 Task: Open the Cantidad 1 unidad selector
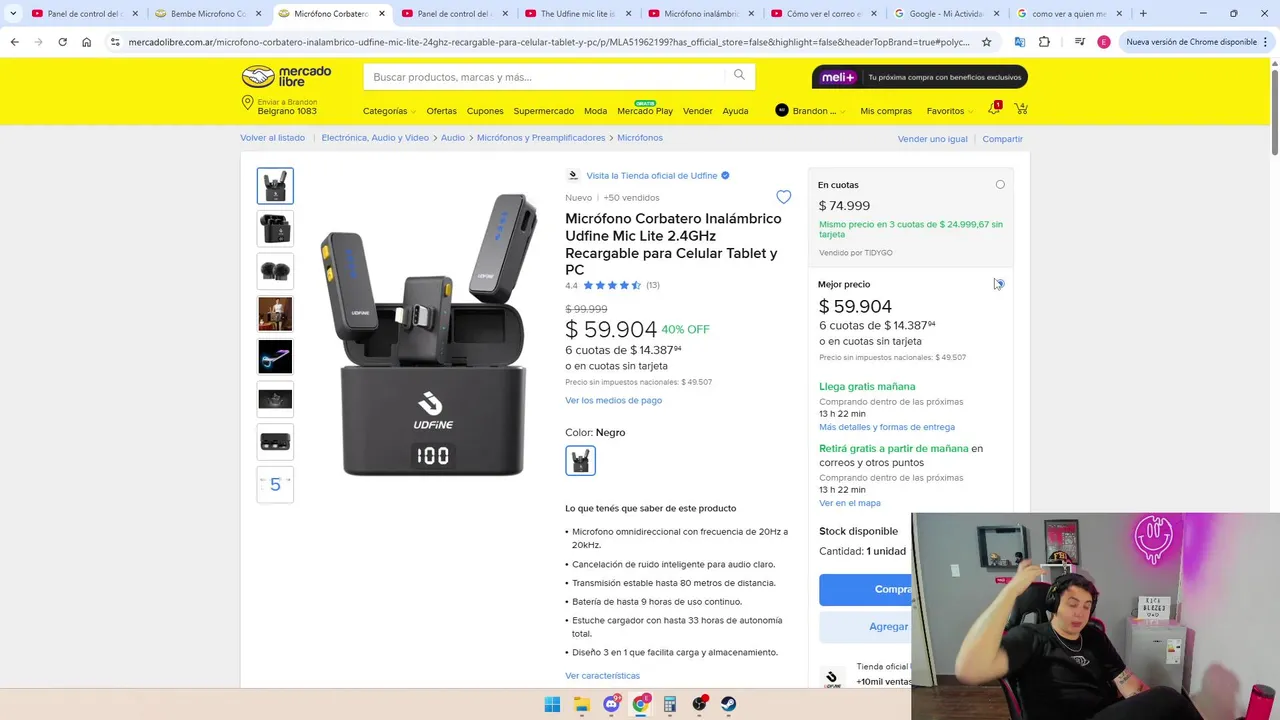point(864,551)
